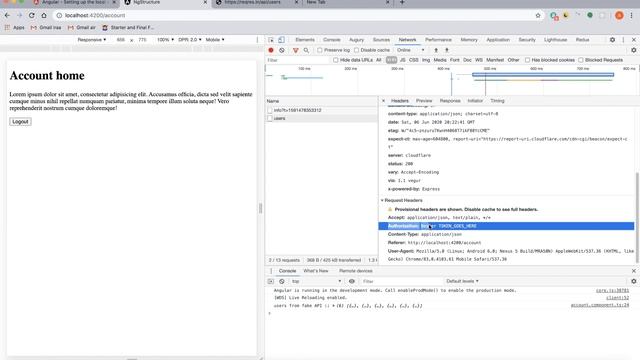640x360 pixels.
Task: Open the Preview tab of the request
Action: pyautogui.click(x=424, y=101)
